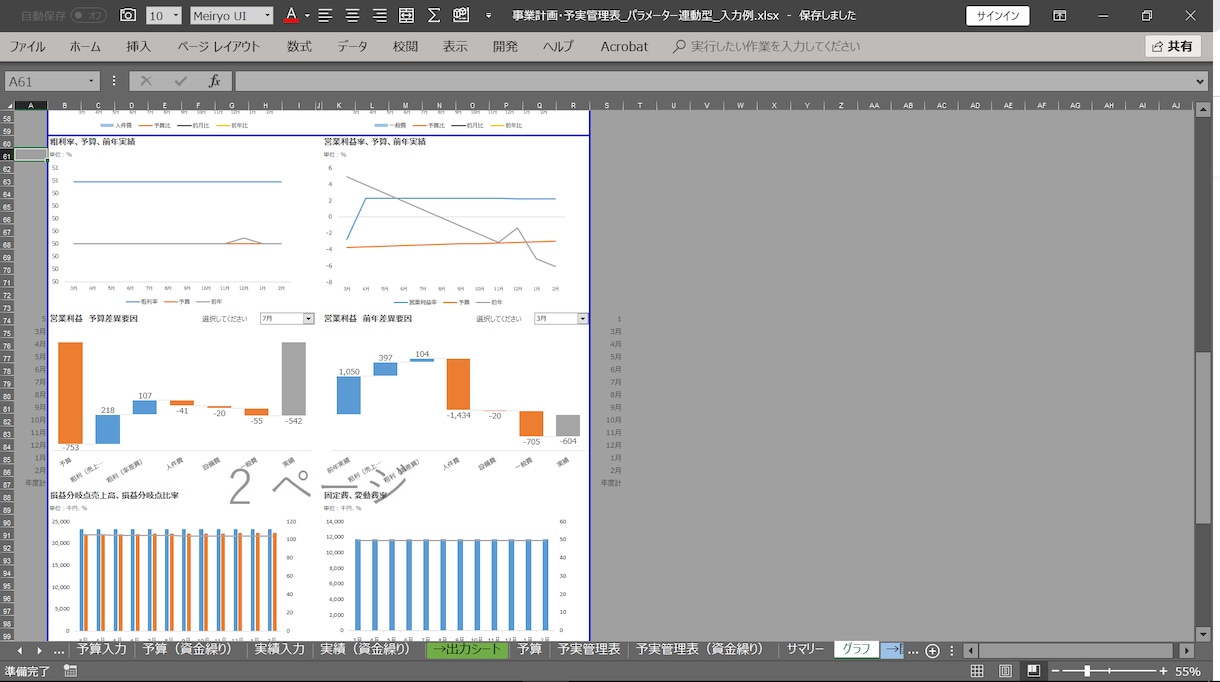Viewport: 1220px width, 682px height.
Task: Open the 挿入 ribbon tab
Action: (x=139, y=46)
